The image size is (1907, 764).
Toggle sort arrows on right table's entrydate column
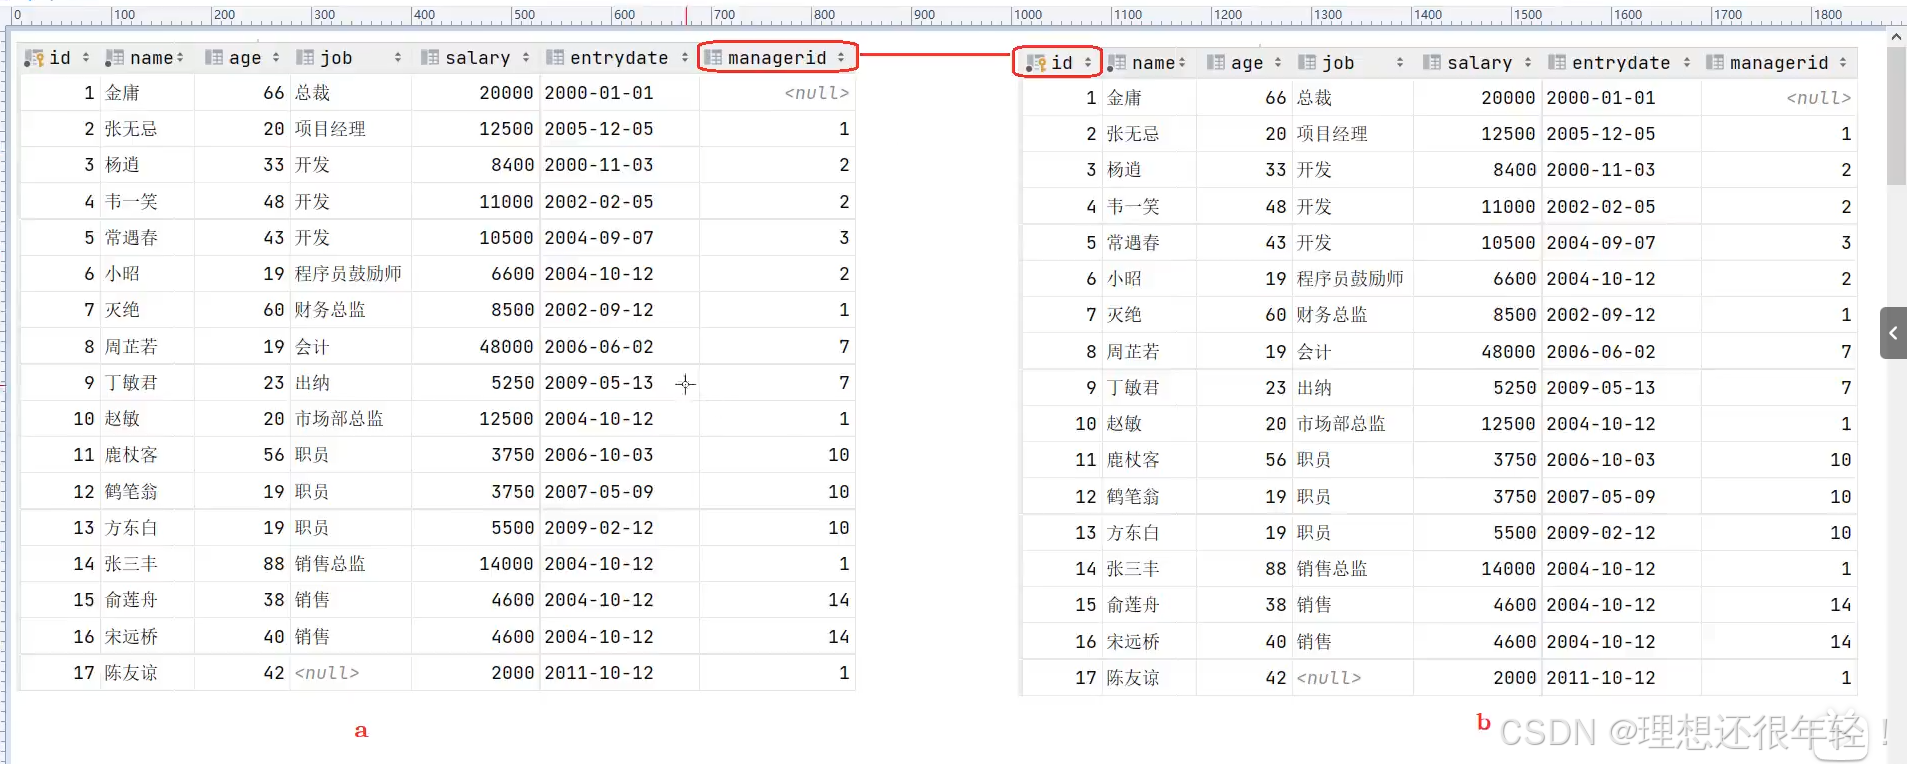tap(1687, 63)
